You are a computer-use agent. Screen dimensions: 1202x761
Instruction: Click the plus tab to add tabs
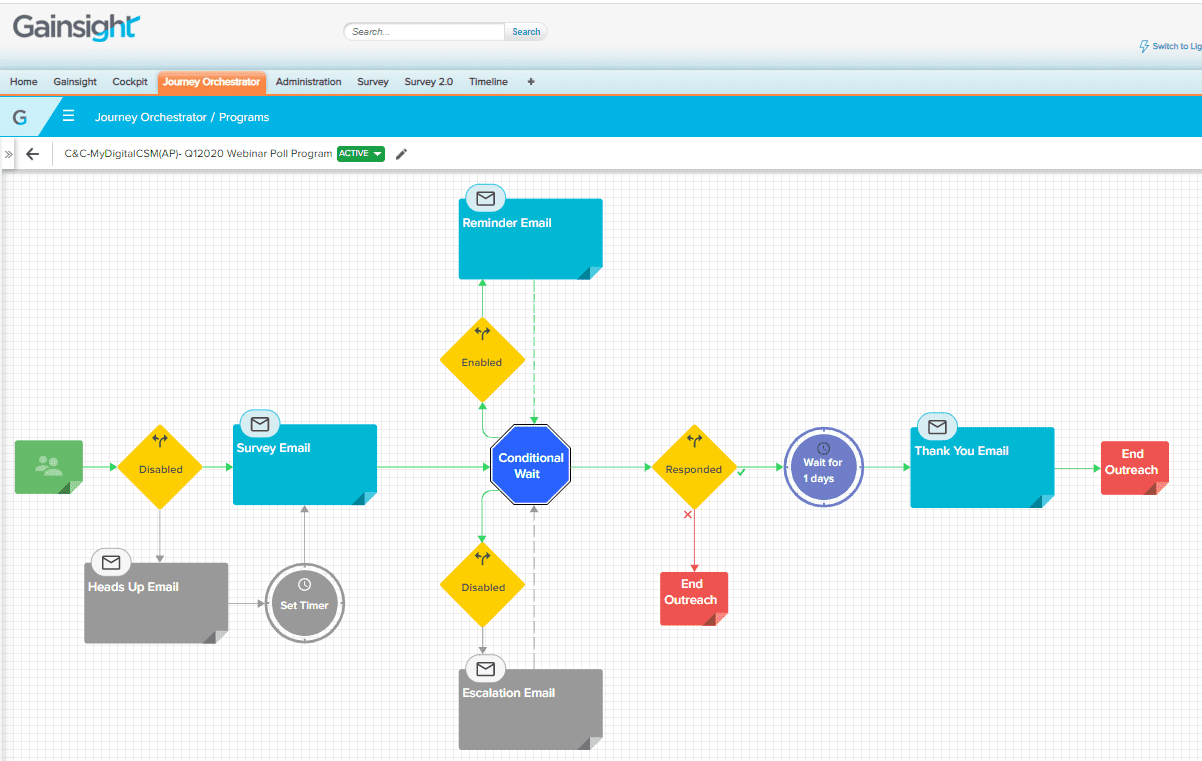pos(530,82)
